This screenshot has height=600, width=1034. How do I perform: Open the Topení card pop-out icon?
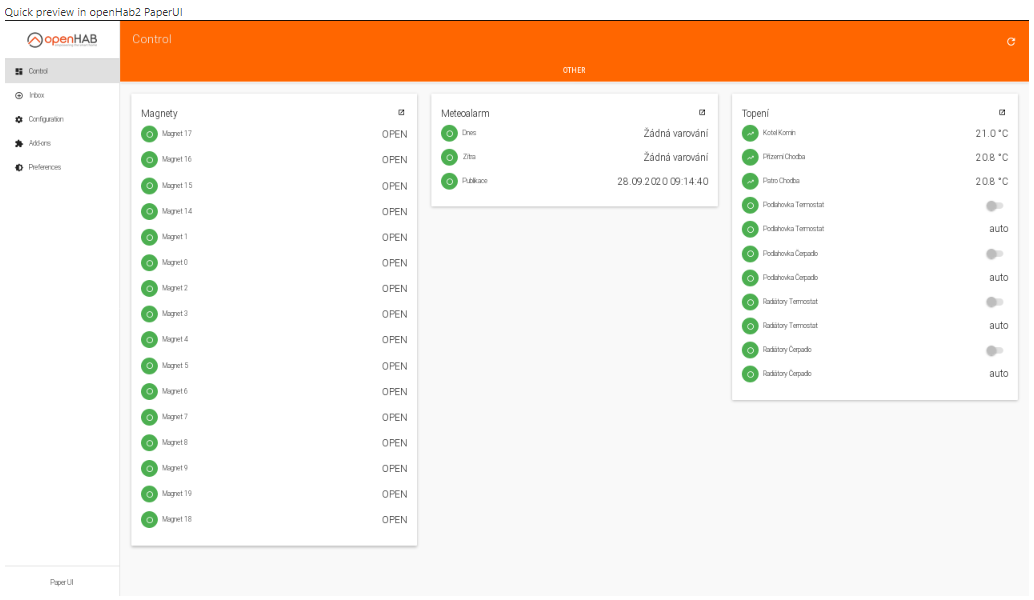[1002, 113]
